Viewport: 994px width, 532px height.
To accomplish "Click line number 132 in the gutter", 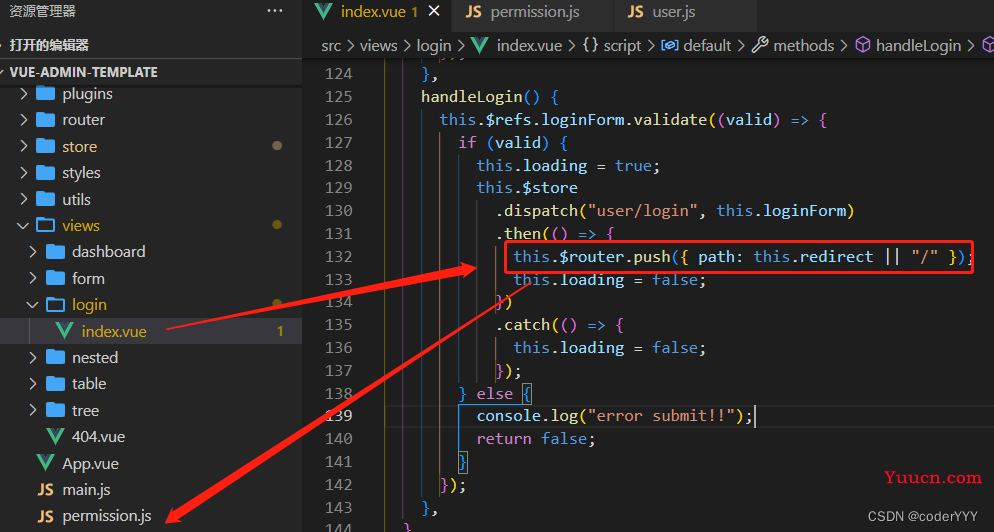I will pyautogui.click(x=339, y=257).
